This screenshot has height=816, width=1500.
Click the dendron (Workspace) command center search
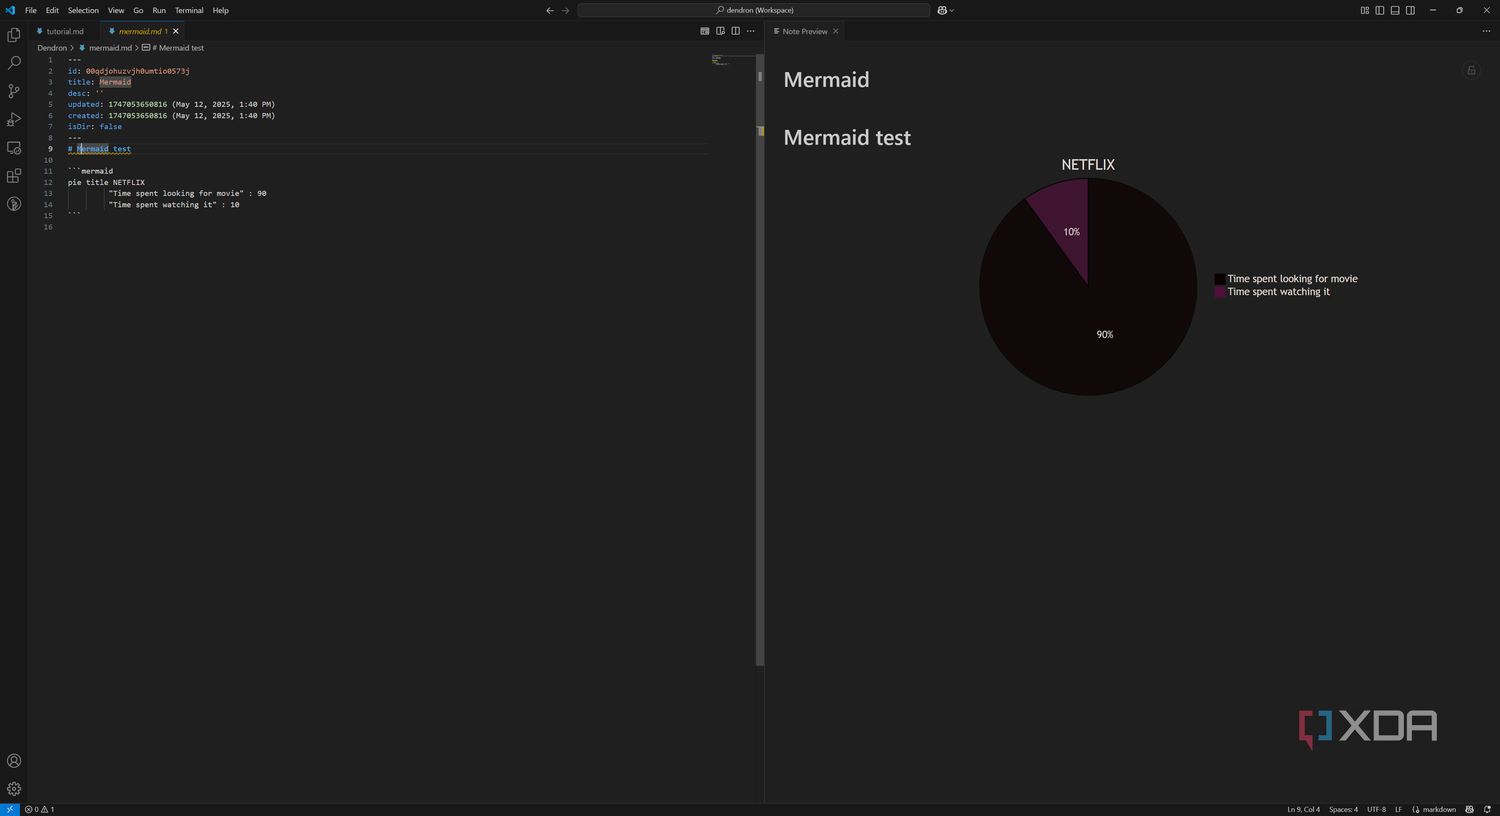click(754, 10)
